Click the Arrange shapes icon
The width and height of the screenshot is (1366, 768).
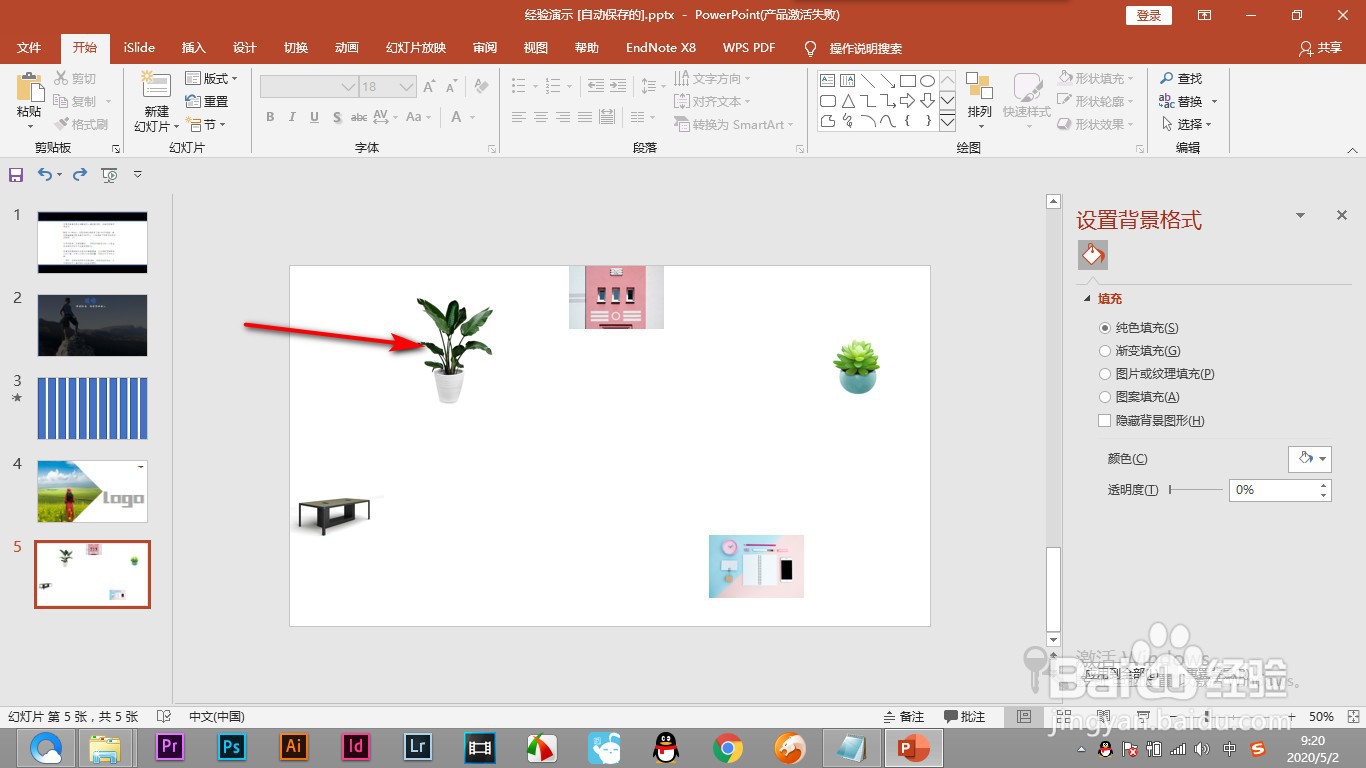[x=979, y=87]
